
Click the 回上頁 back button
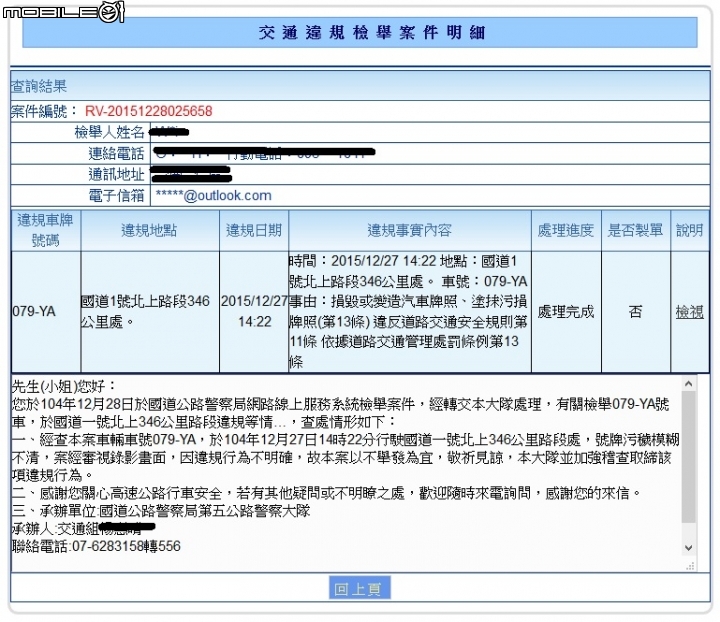[360, 588]
